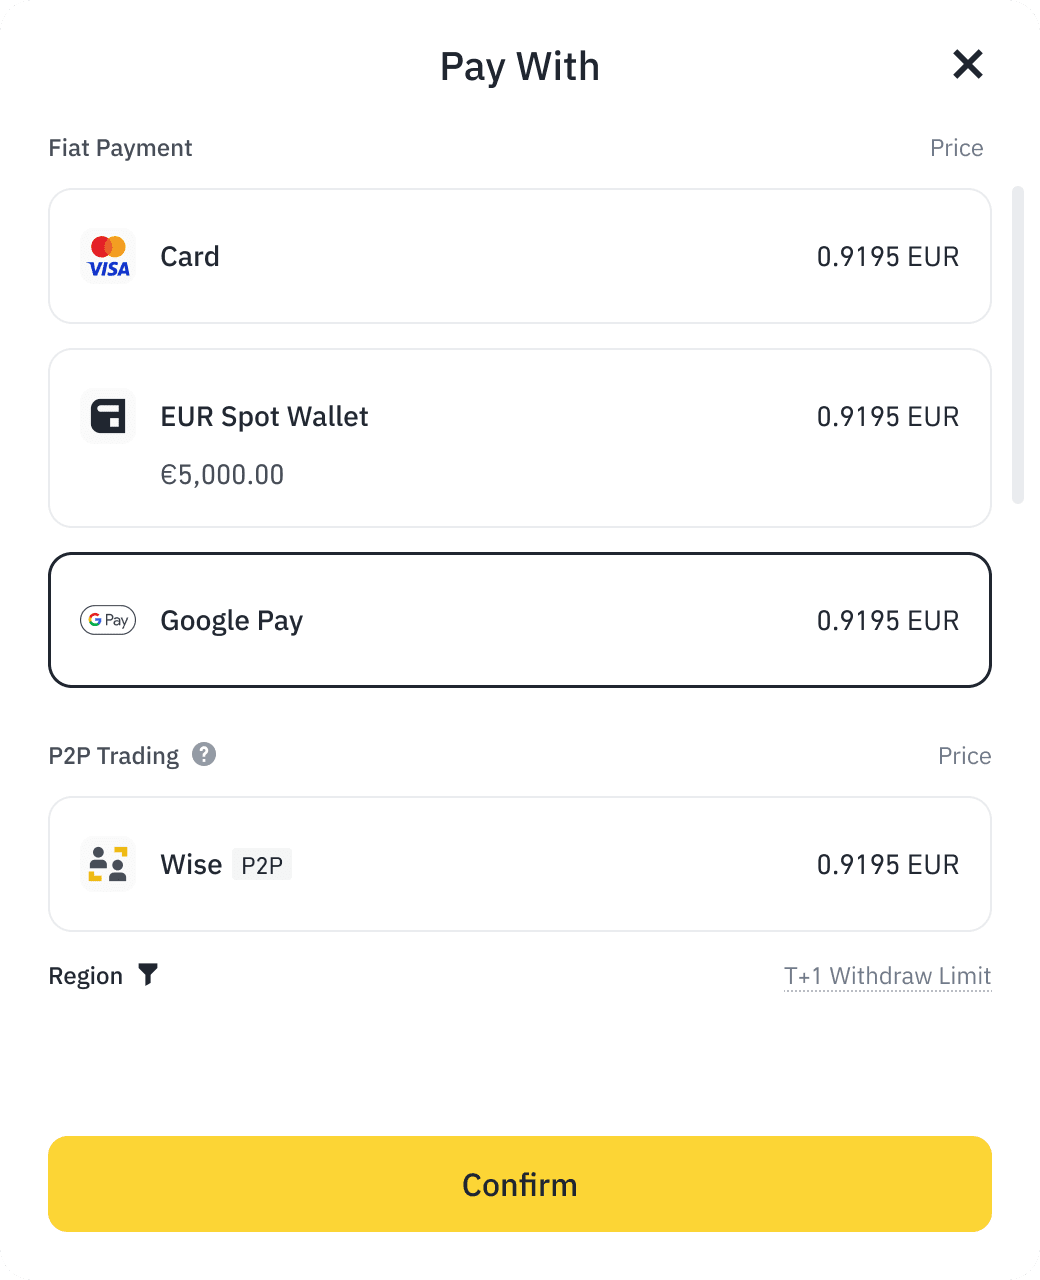Pick Wise P2P trading option
1040x1280 pixels.
point(520,864)
